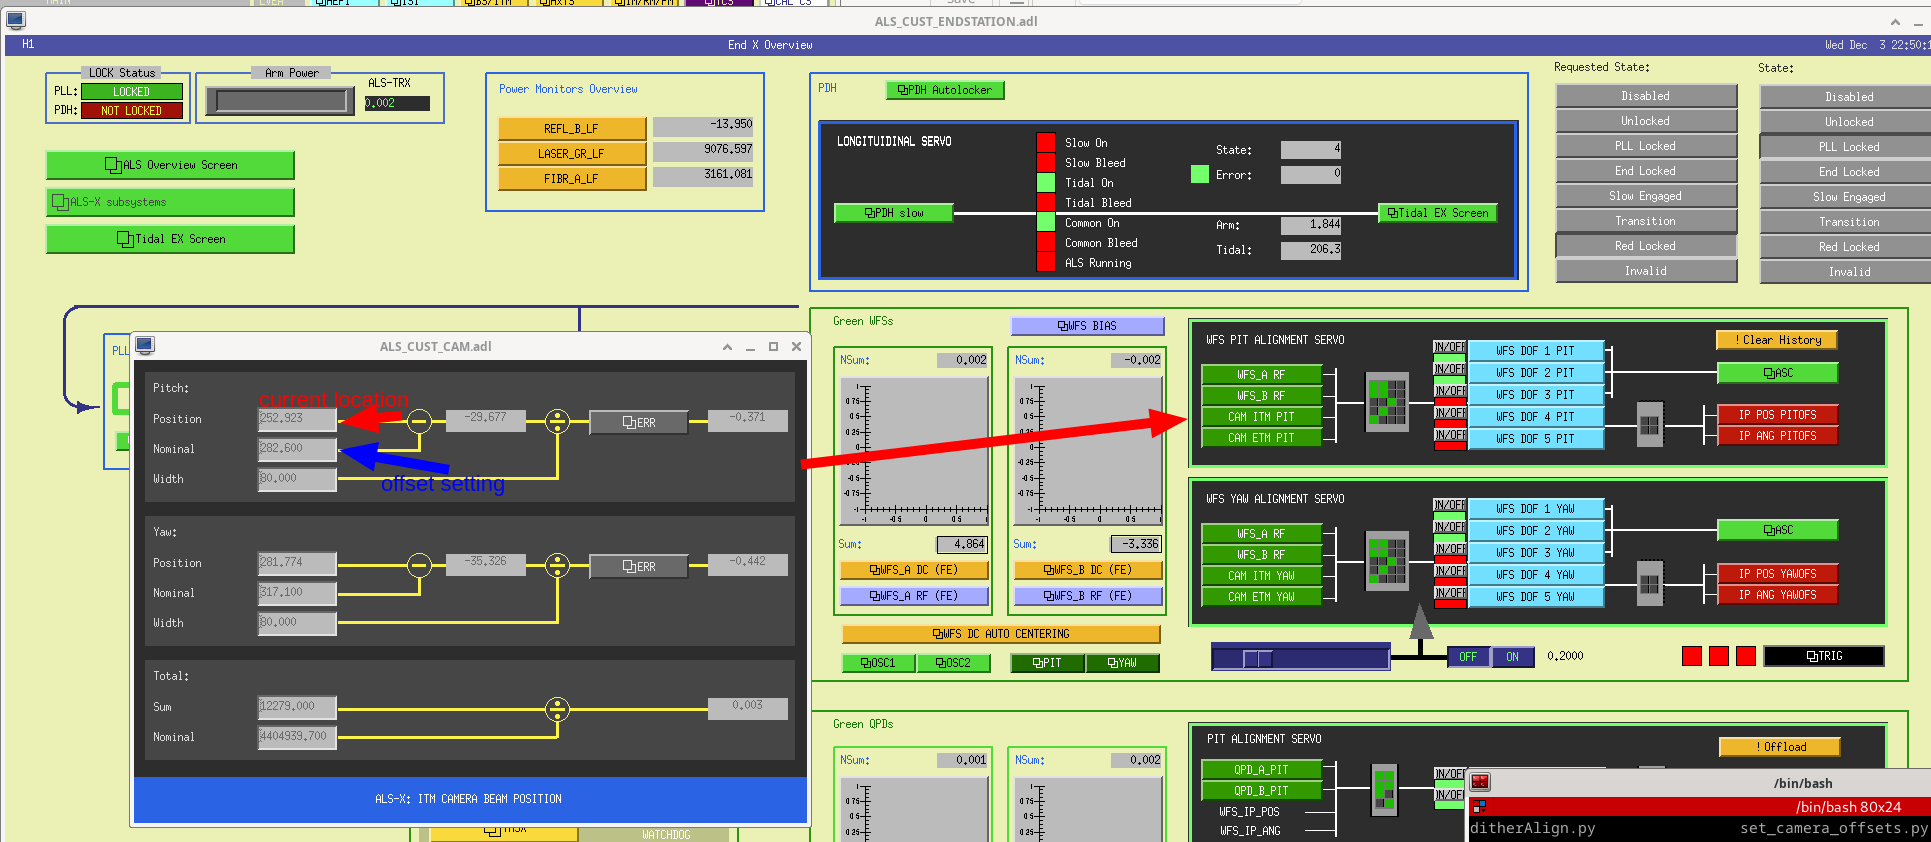
Task: Open the Pitch ERR display button
Action: coord(638,423)
